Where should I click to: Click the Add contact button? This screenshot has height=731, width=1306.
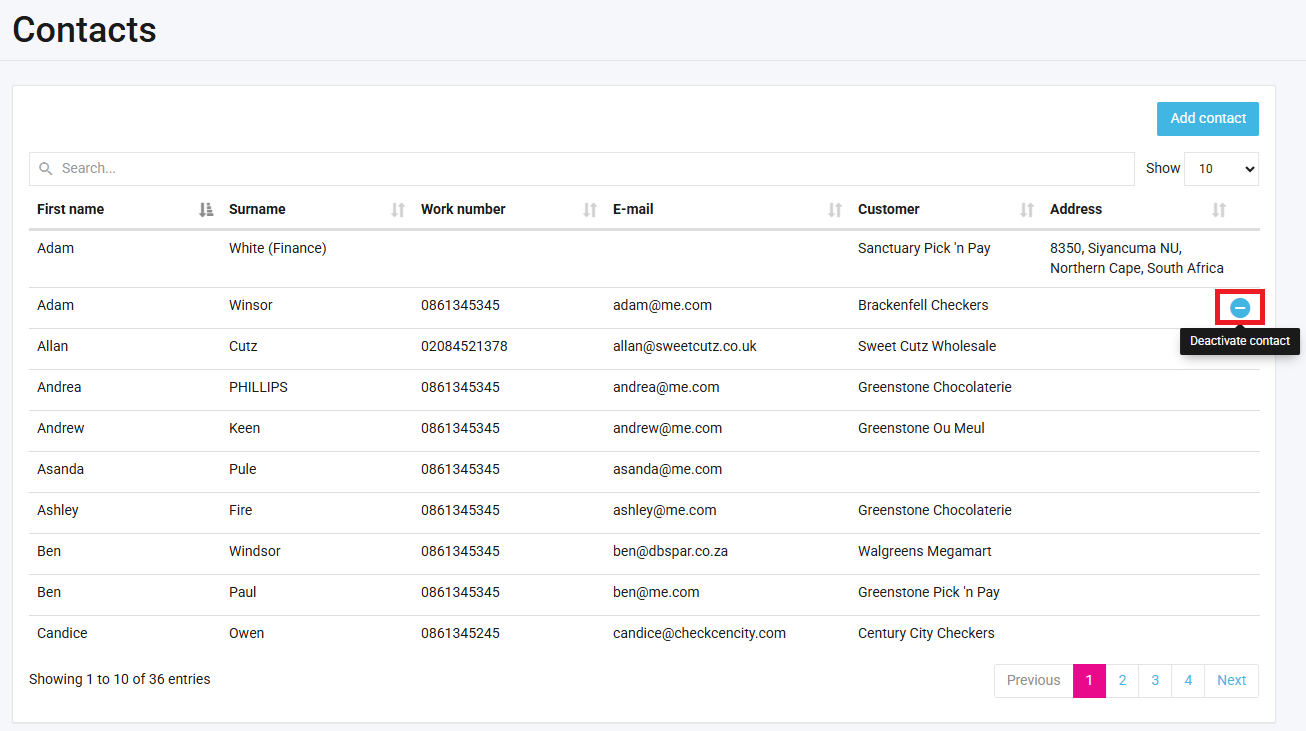click(x=1207, y=119)
